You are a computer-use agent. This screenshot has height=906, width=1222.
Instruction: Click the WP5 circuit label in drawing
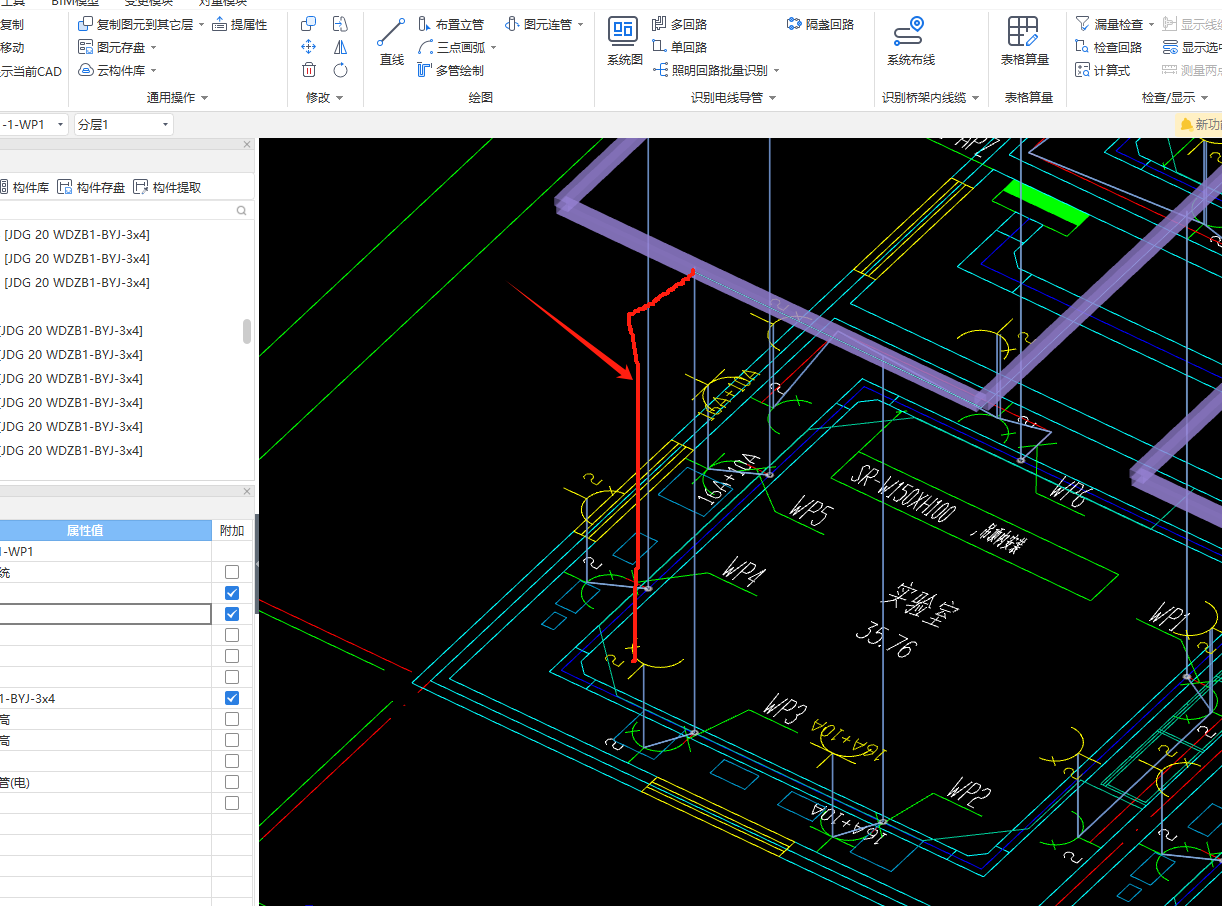(811, 510)
